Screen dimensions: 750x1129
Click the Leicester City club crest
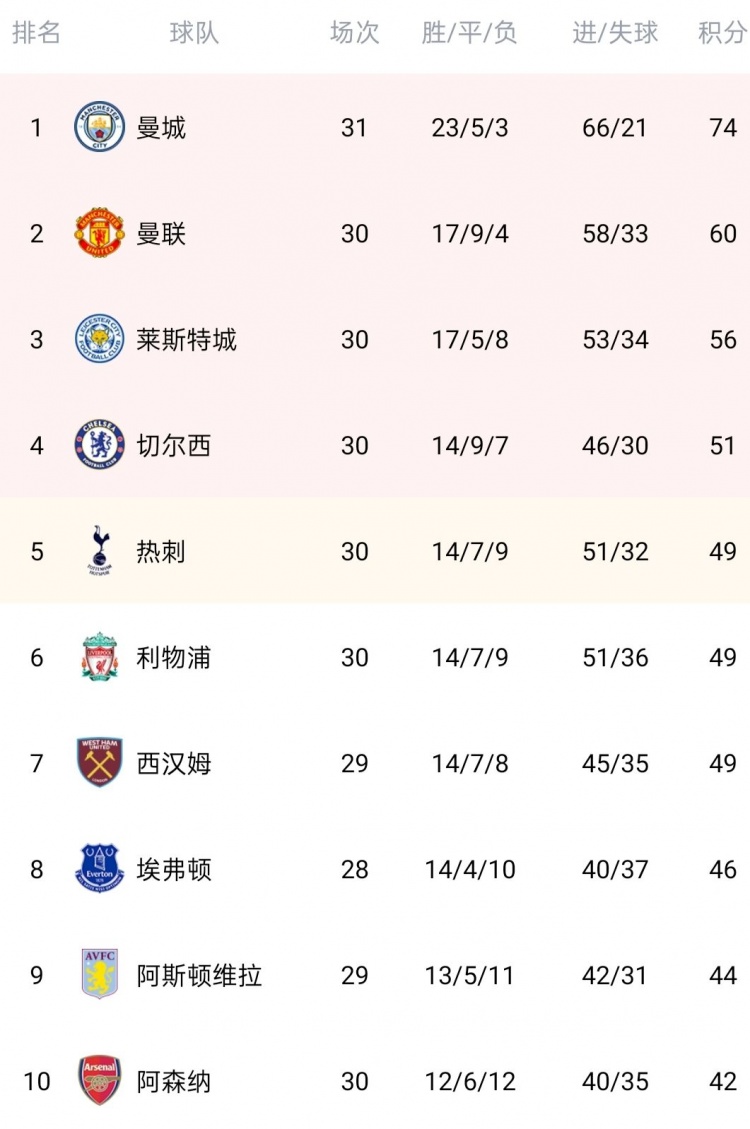tap(99, 338)
